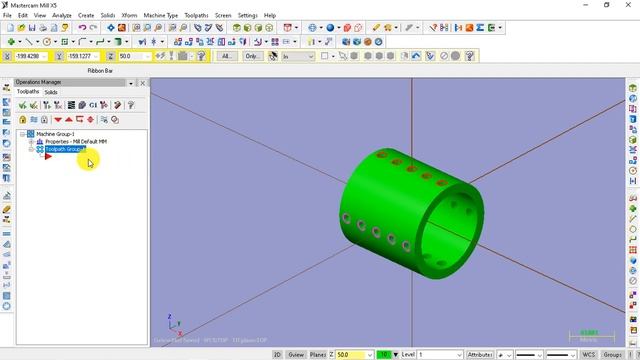Click the blue sigma statistics icon
Viewport: 640px width, 360px height.
coord(480,28)
